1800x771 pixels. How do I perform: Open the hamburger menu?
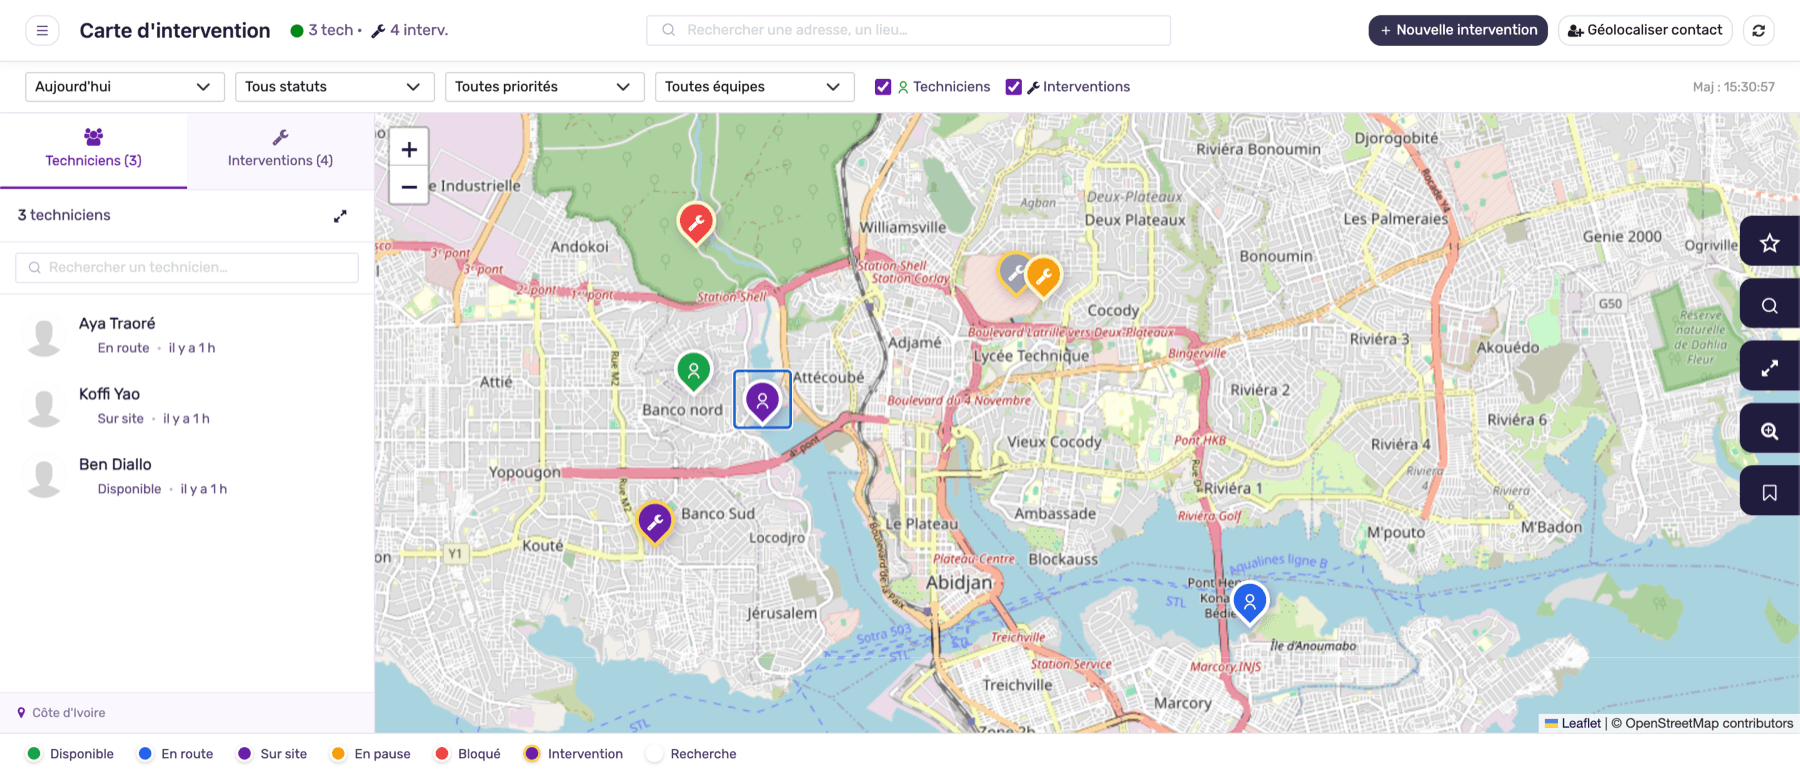(42, 30)
